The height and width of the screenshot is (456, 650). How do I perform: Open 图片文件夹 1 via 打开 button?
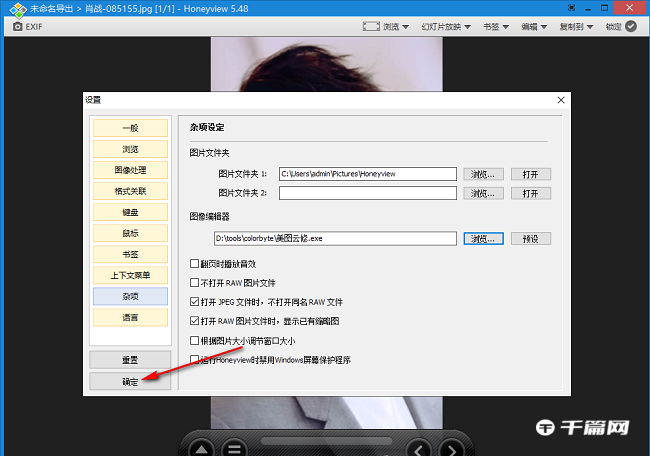click(531, 174)
